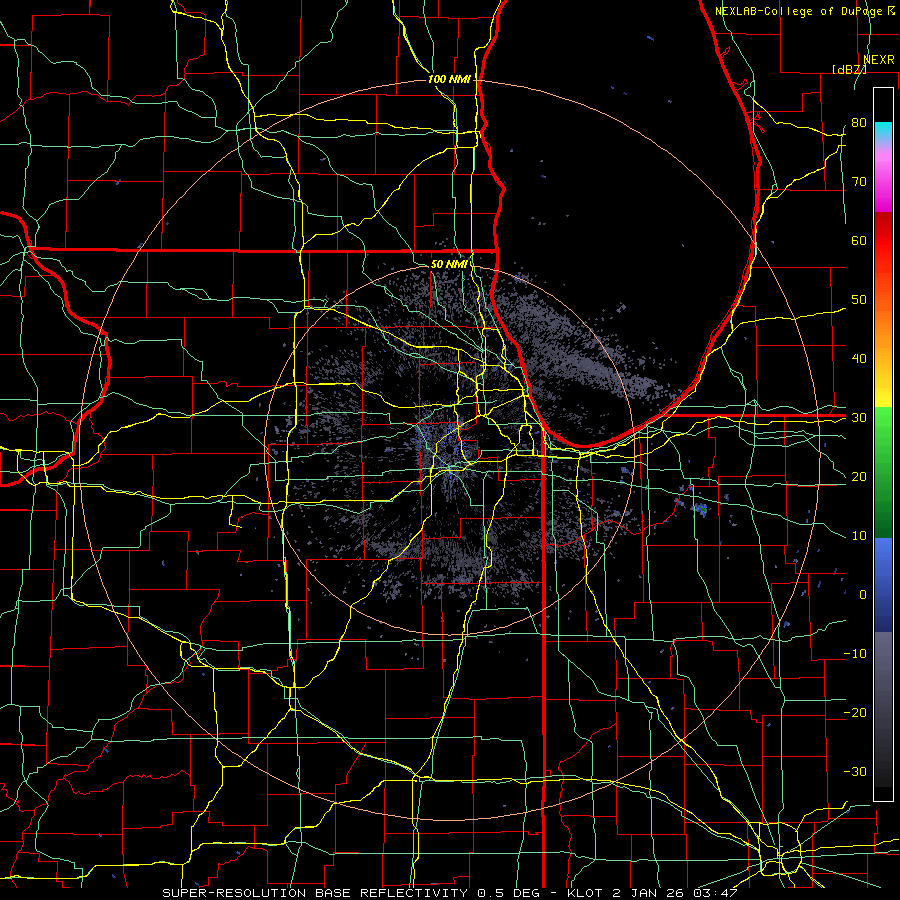The width and height of the screenshot is (900, 900).
Task: Pick the cyan segment atop the color bar
Action: coord(883,131)
